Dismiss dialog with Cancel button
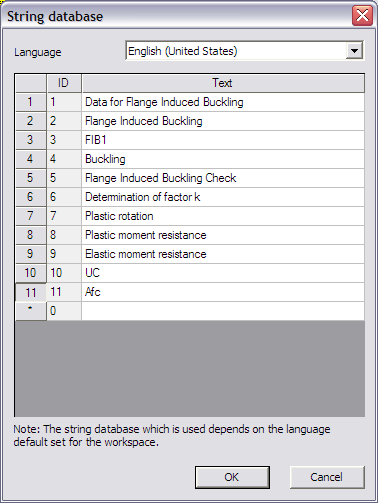 pos(327,477)
